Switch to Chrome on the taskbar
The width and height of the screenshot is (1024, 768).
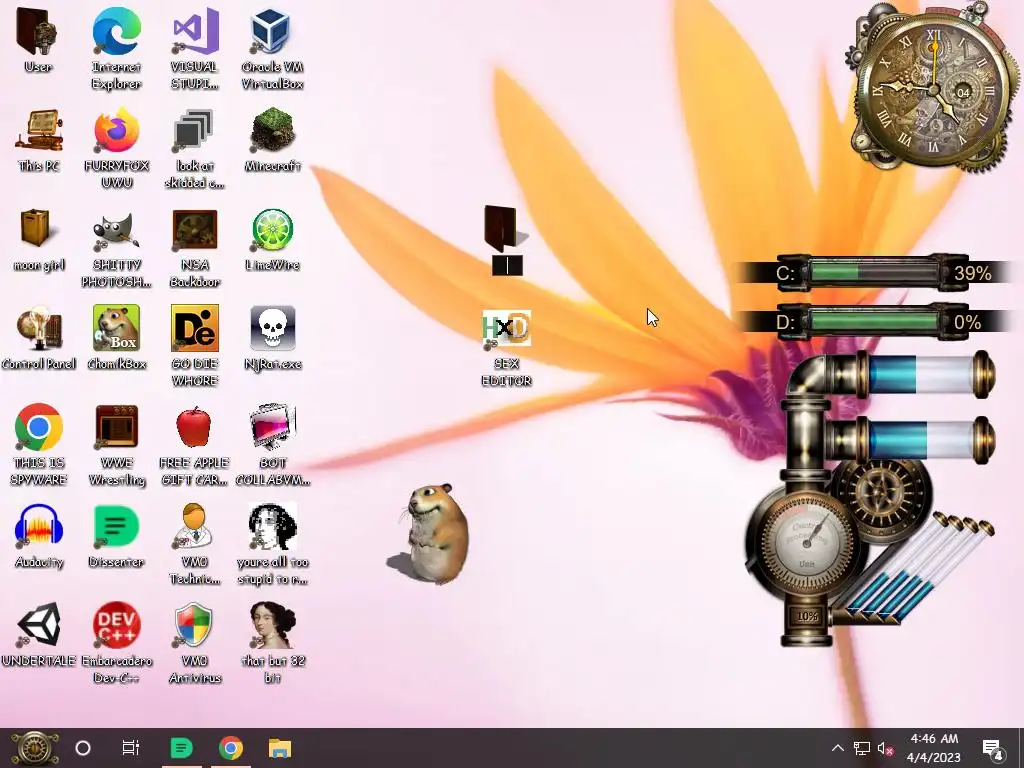point(231,748)
